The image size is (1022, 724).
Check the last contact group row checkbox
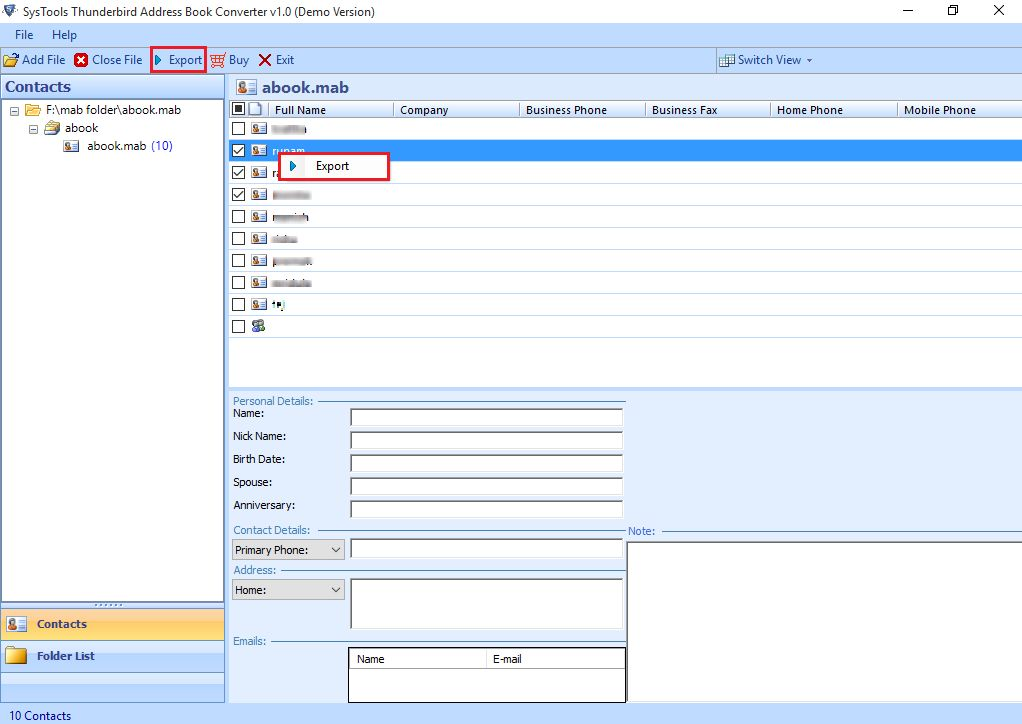click(x=238, y=326)
